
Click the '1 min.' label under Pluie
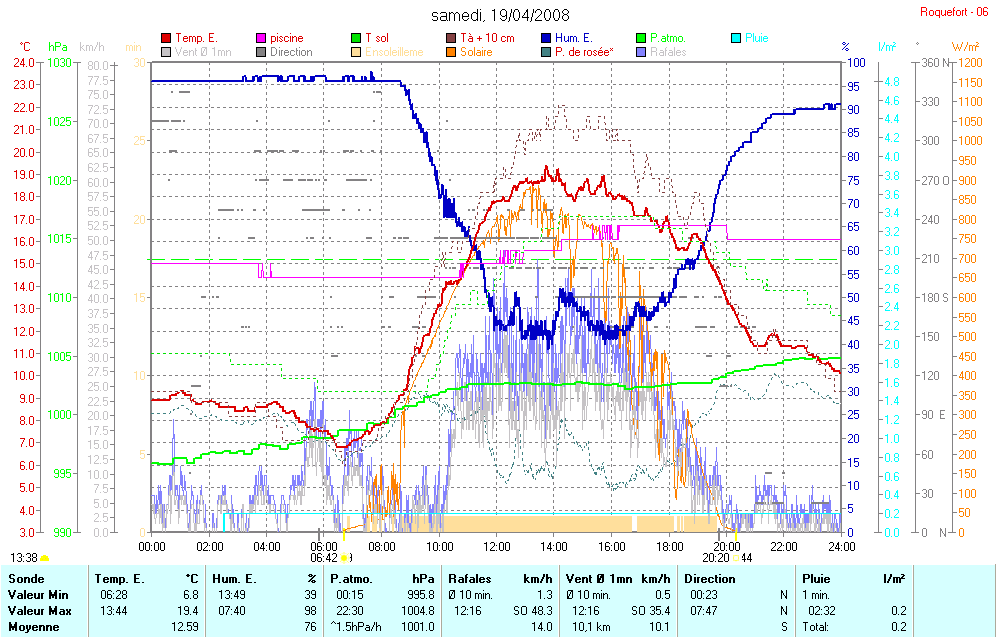coord(816,595)
